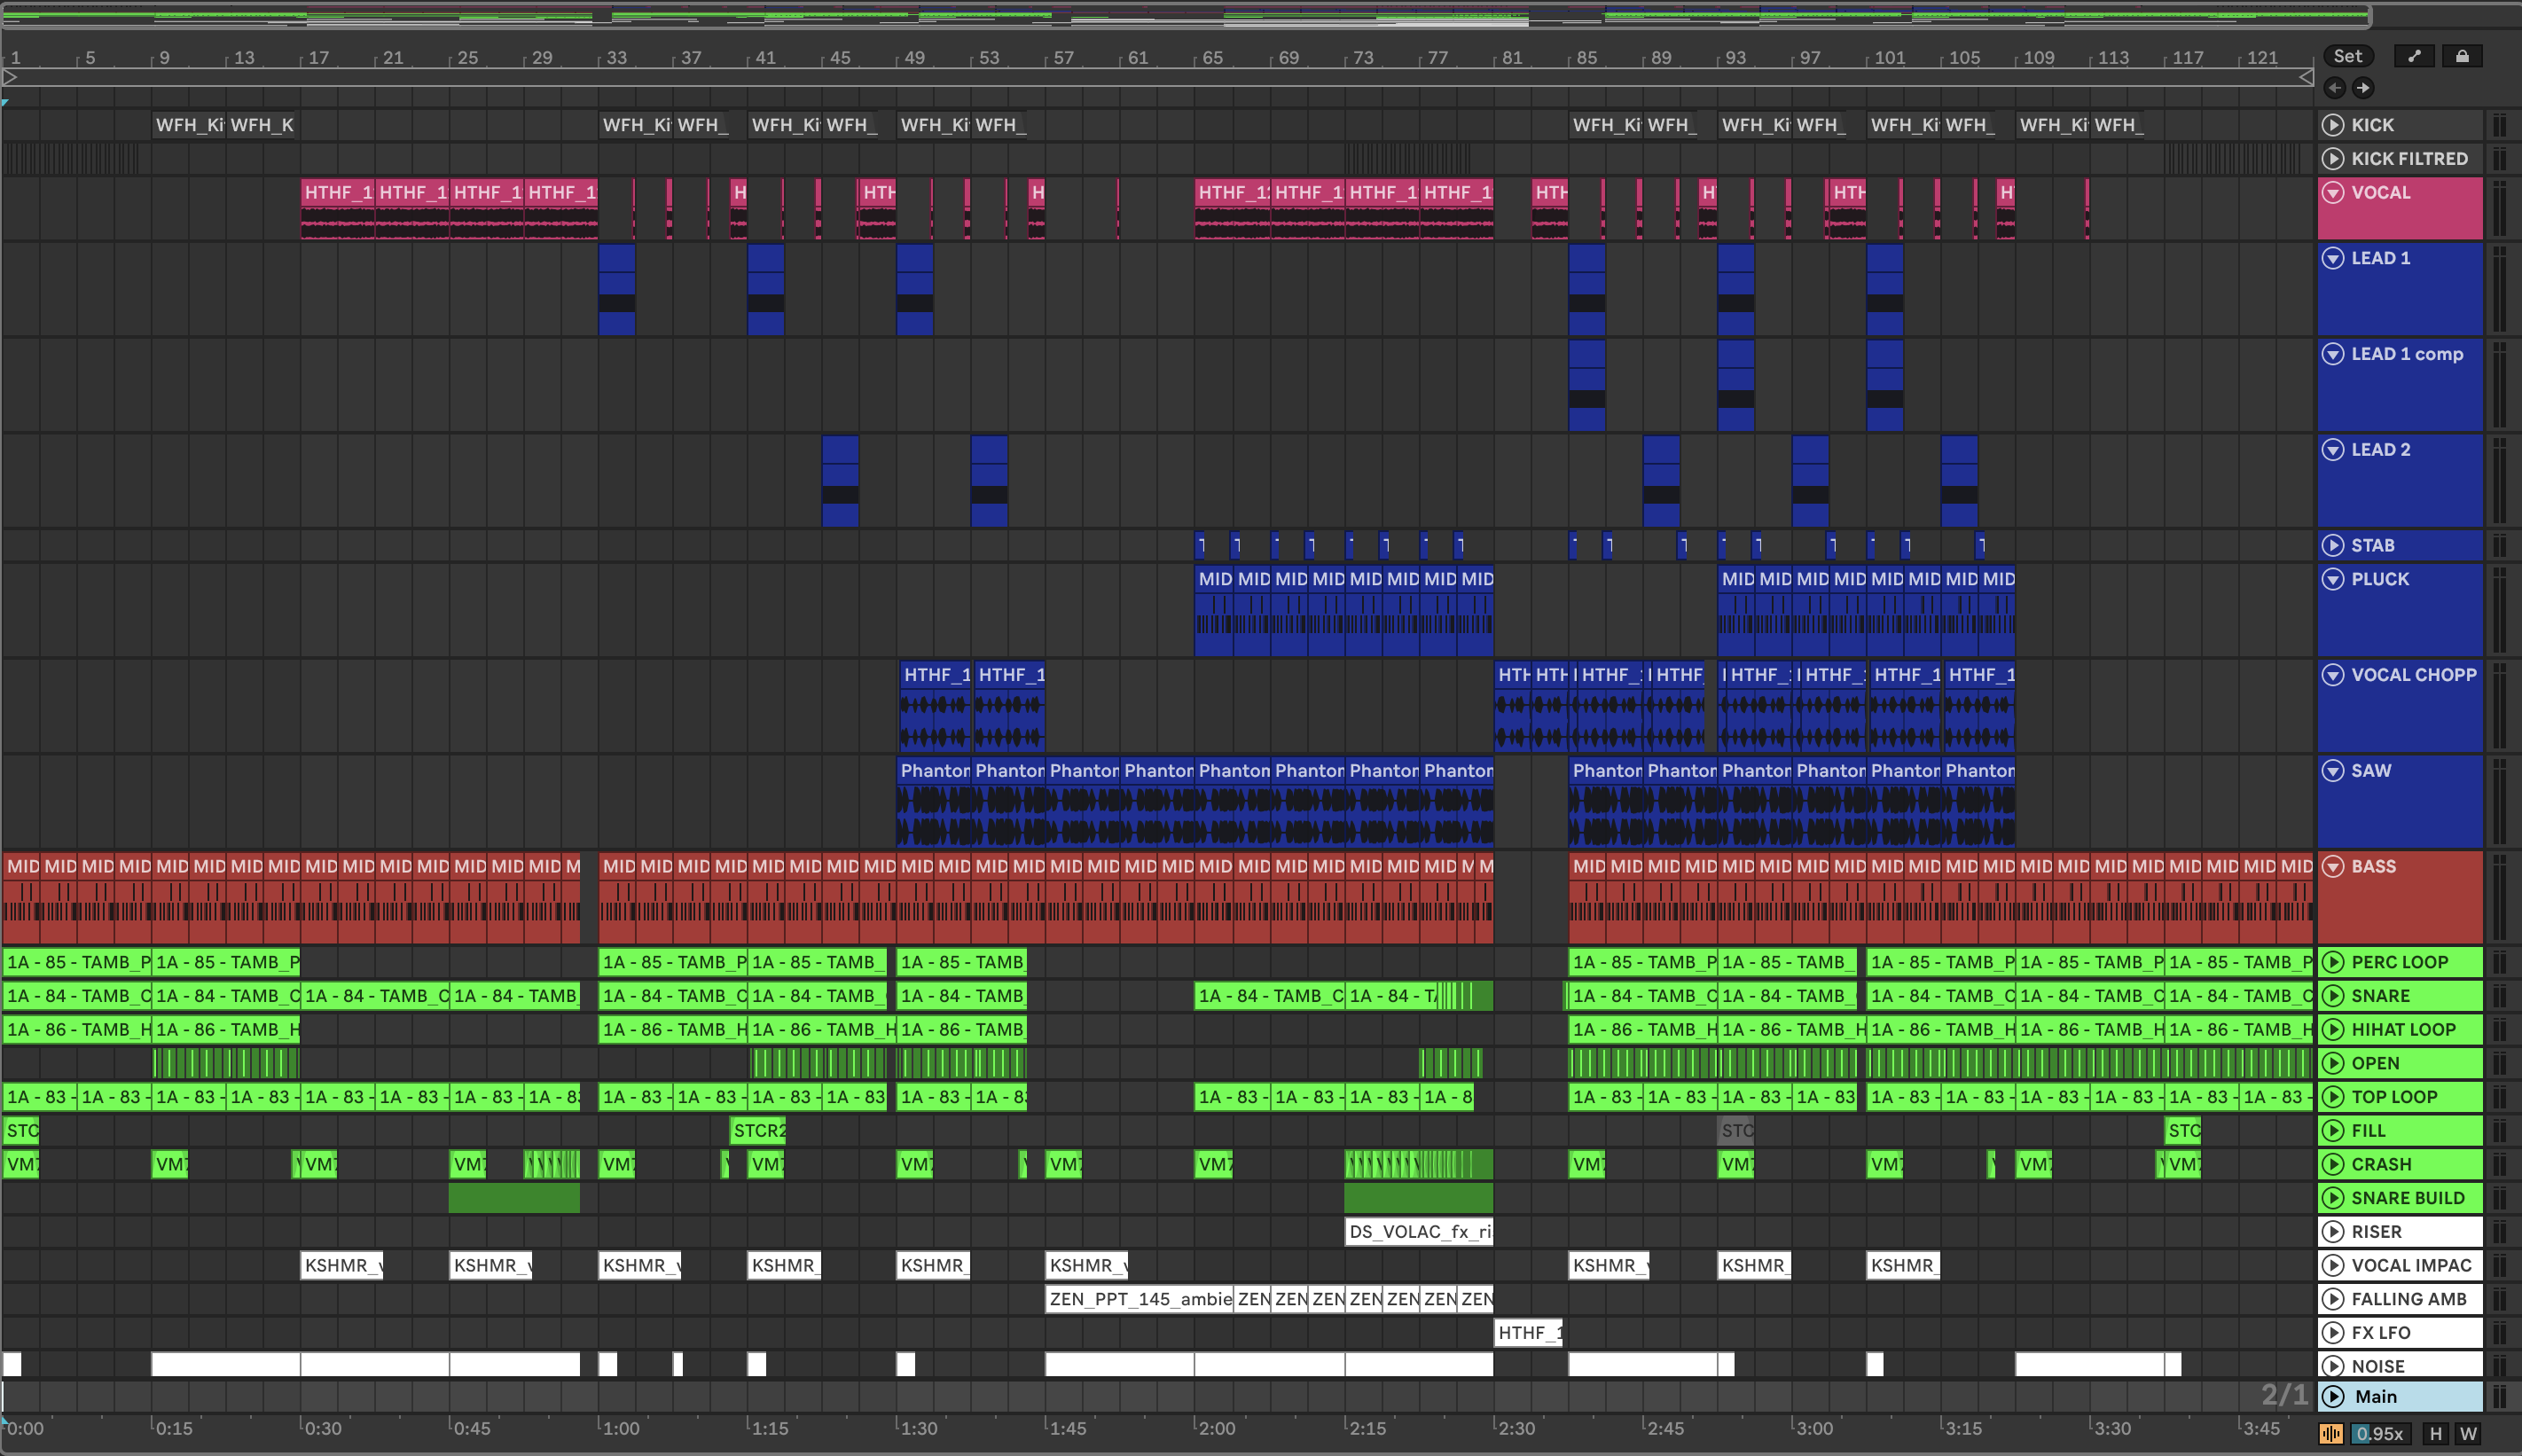This screenshot has height=1456, width=2522.
Task: Fold the BASS track
Action: click(2333, 866)
